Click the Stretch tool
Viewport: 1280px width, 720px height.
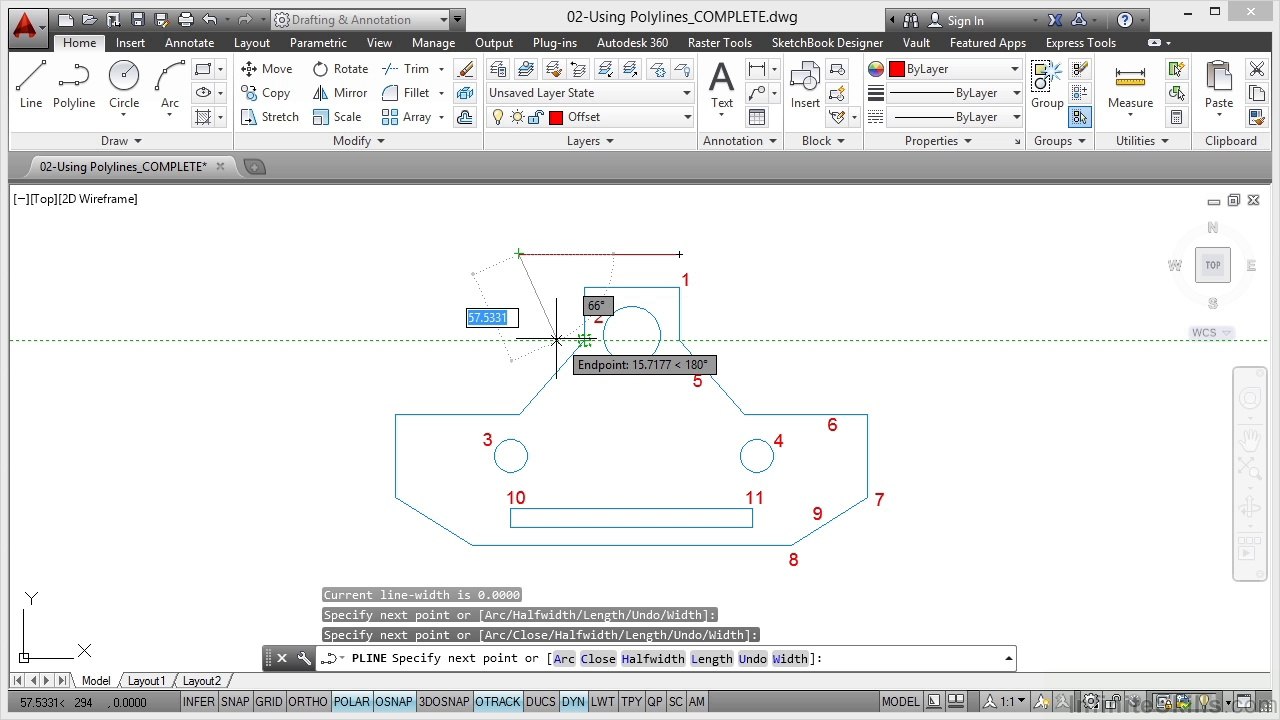click(x=269, y=117)
